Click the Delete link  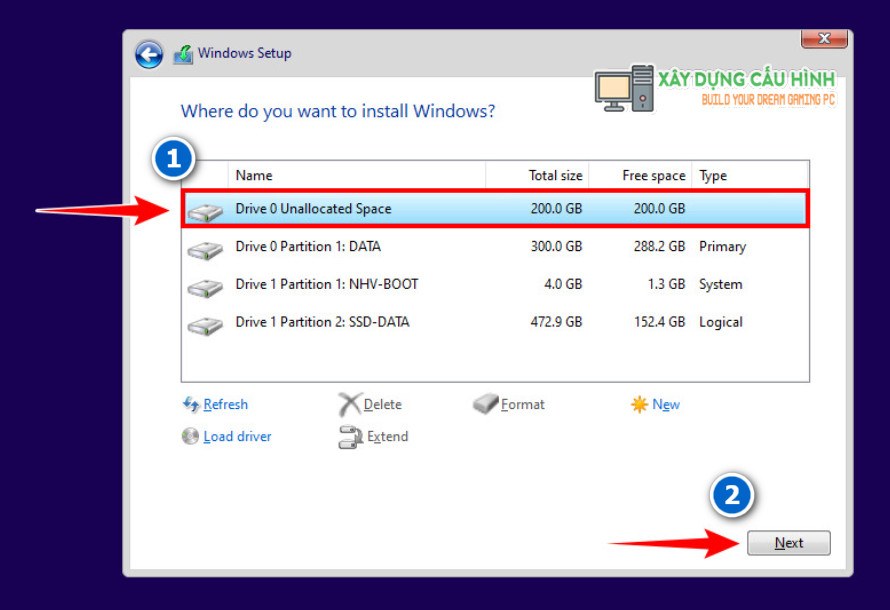383,404
